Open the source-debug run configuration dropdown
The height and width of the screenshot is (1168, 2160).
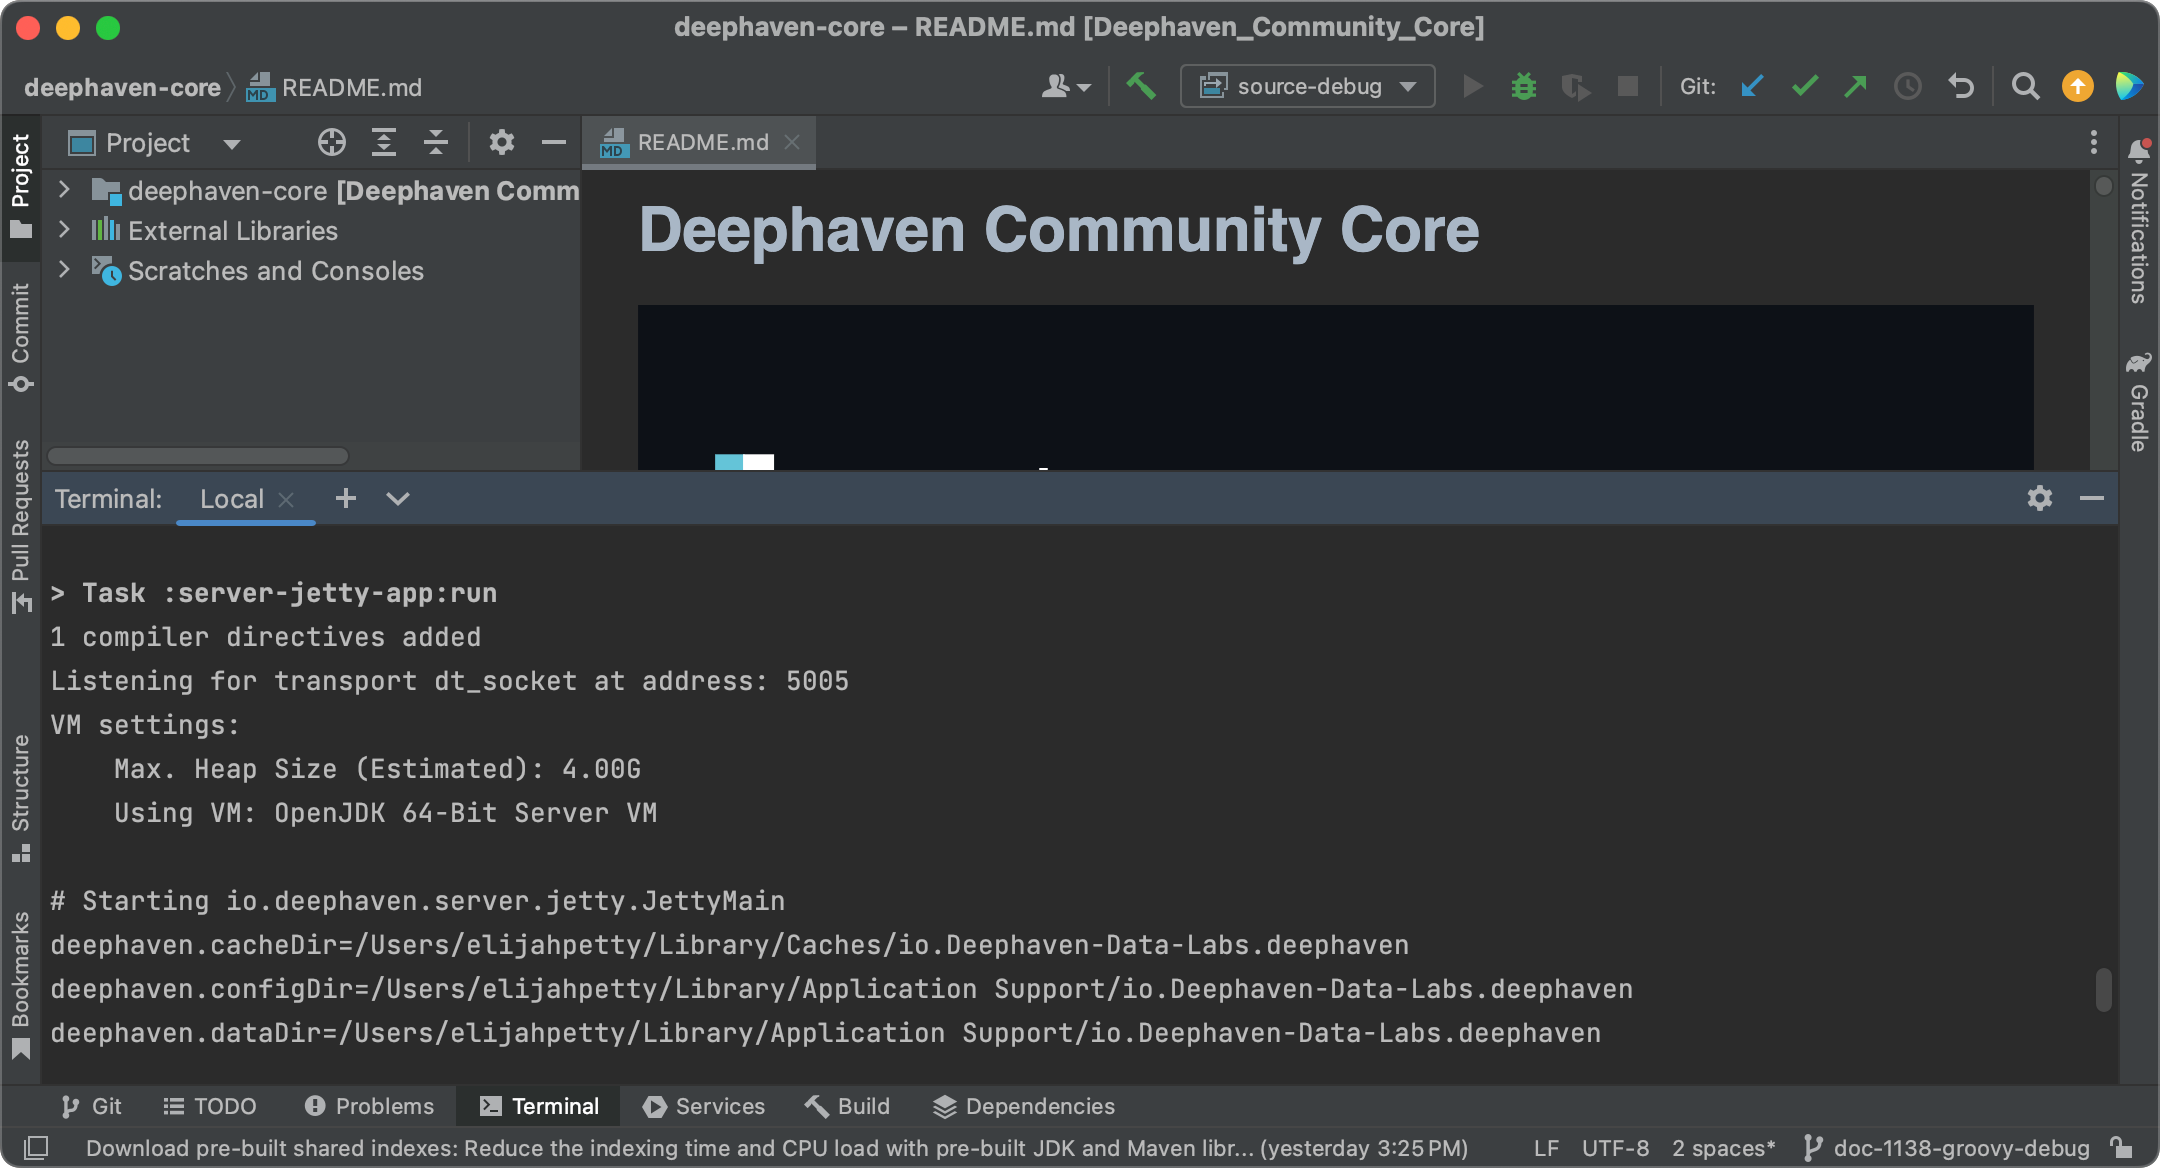click(x=1307, y=87)
